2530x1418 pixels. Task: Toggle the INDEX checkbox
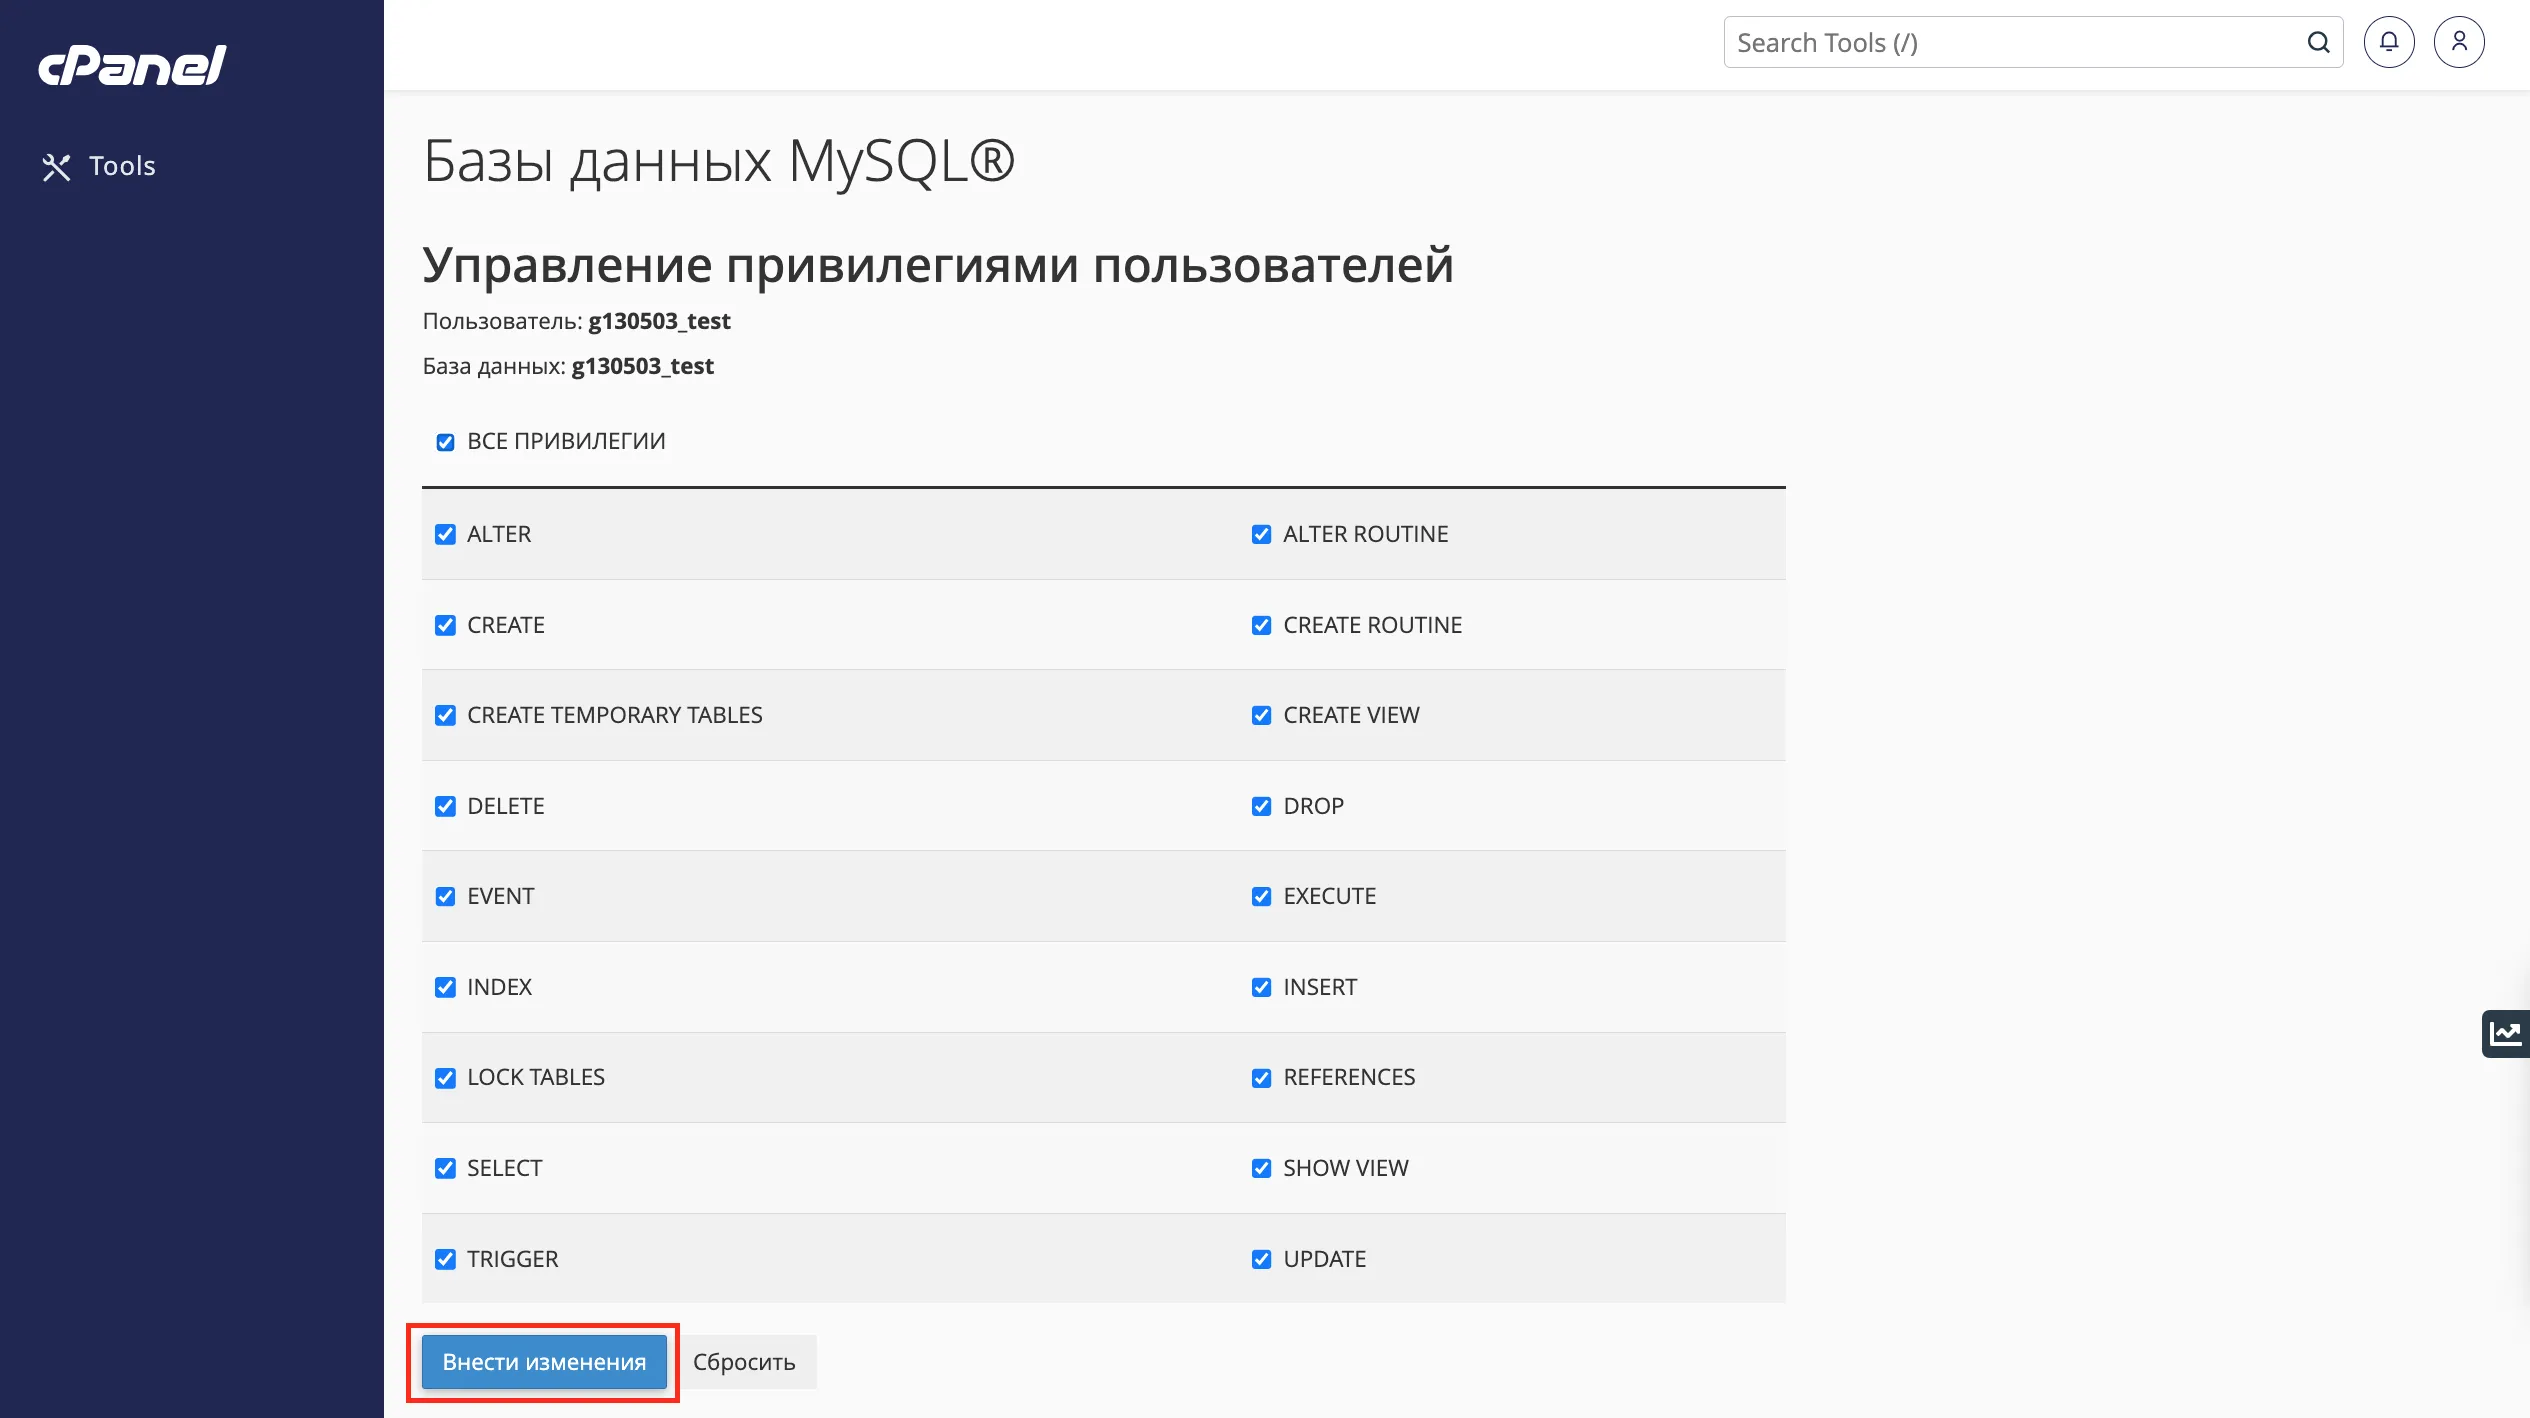tap(445, 987)
